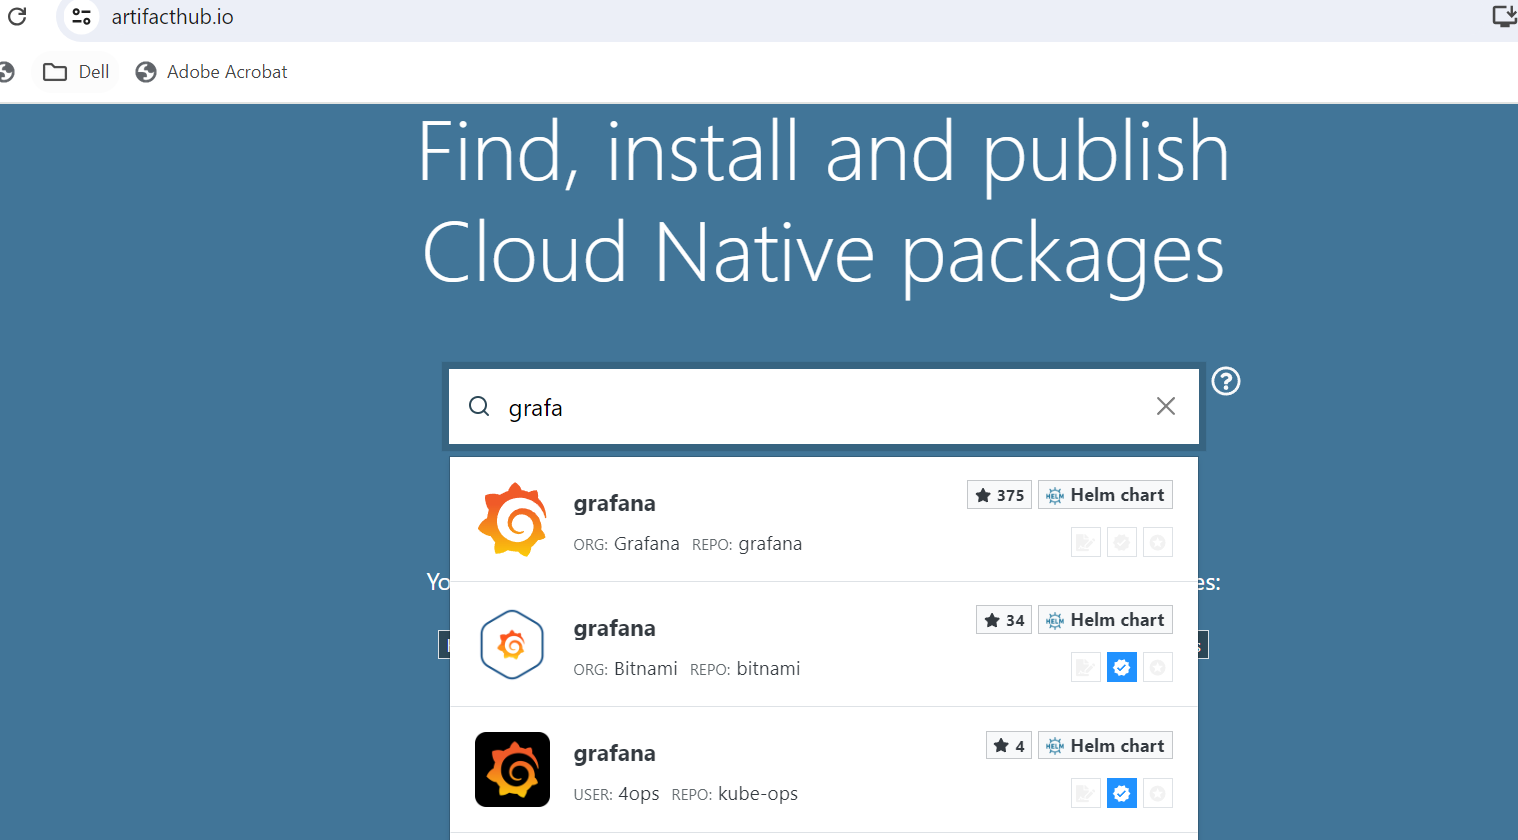Click Helm chart badge on 4ops result
Screen dimensions: 1518x840
(x=1105, y=746)
